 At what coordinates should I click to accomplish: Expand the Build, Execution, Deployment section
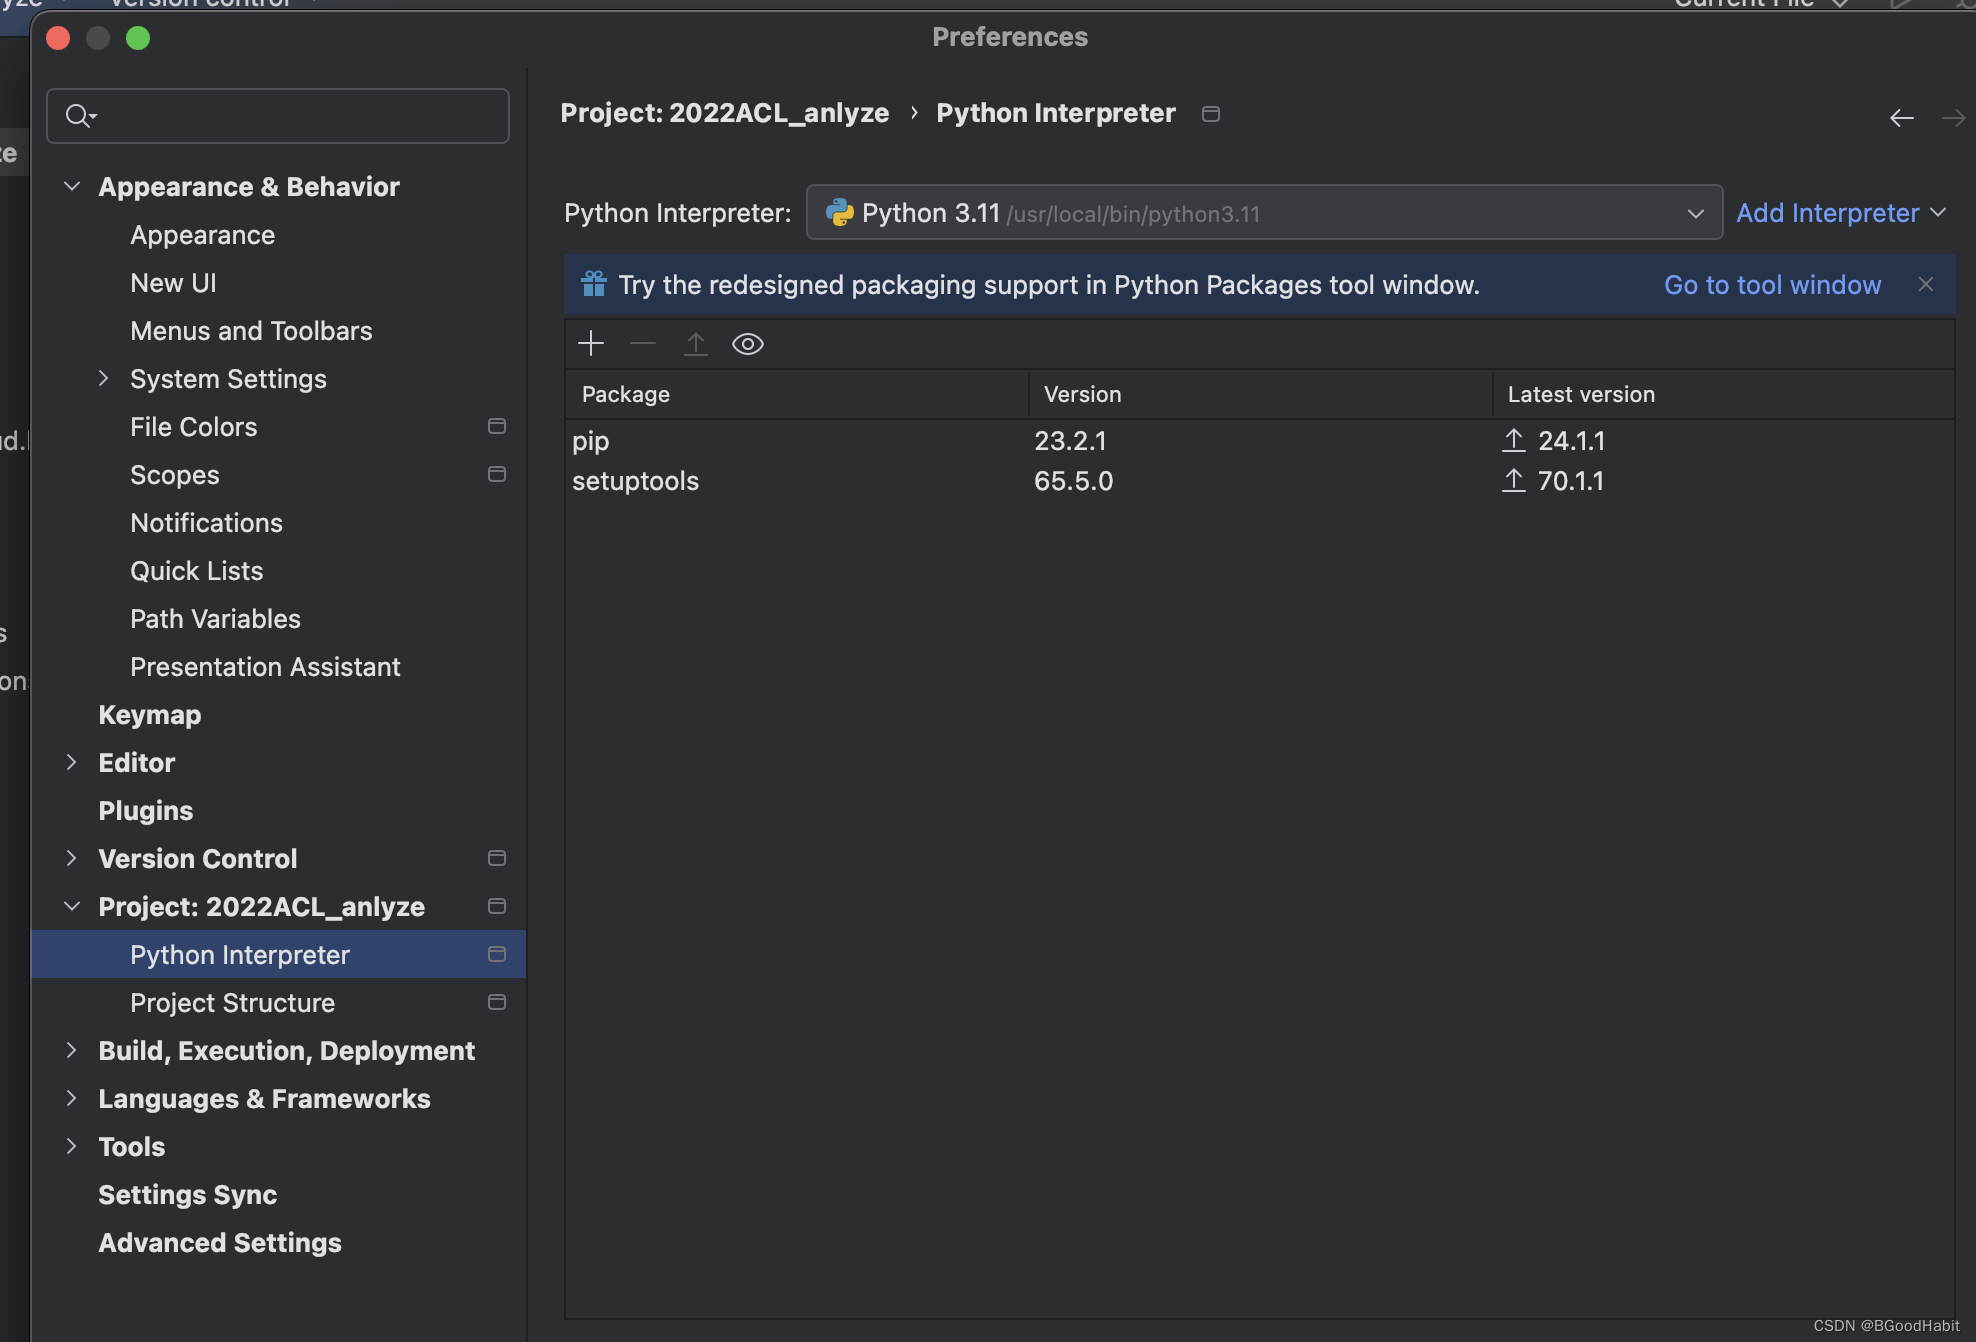point(72,1050)
